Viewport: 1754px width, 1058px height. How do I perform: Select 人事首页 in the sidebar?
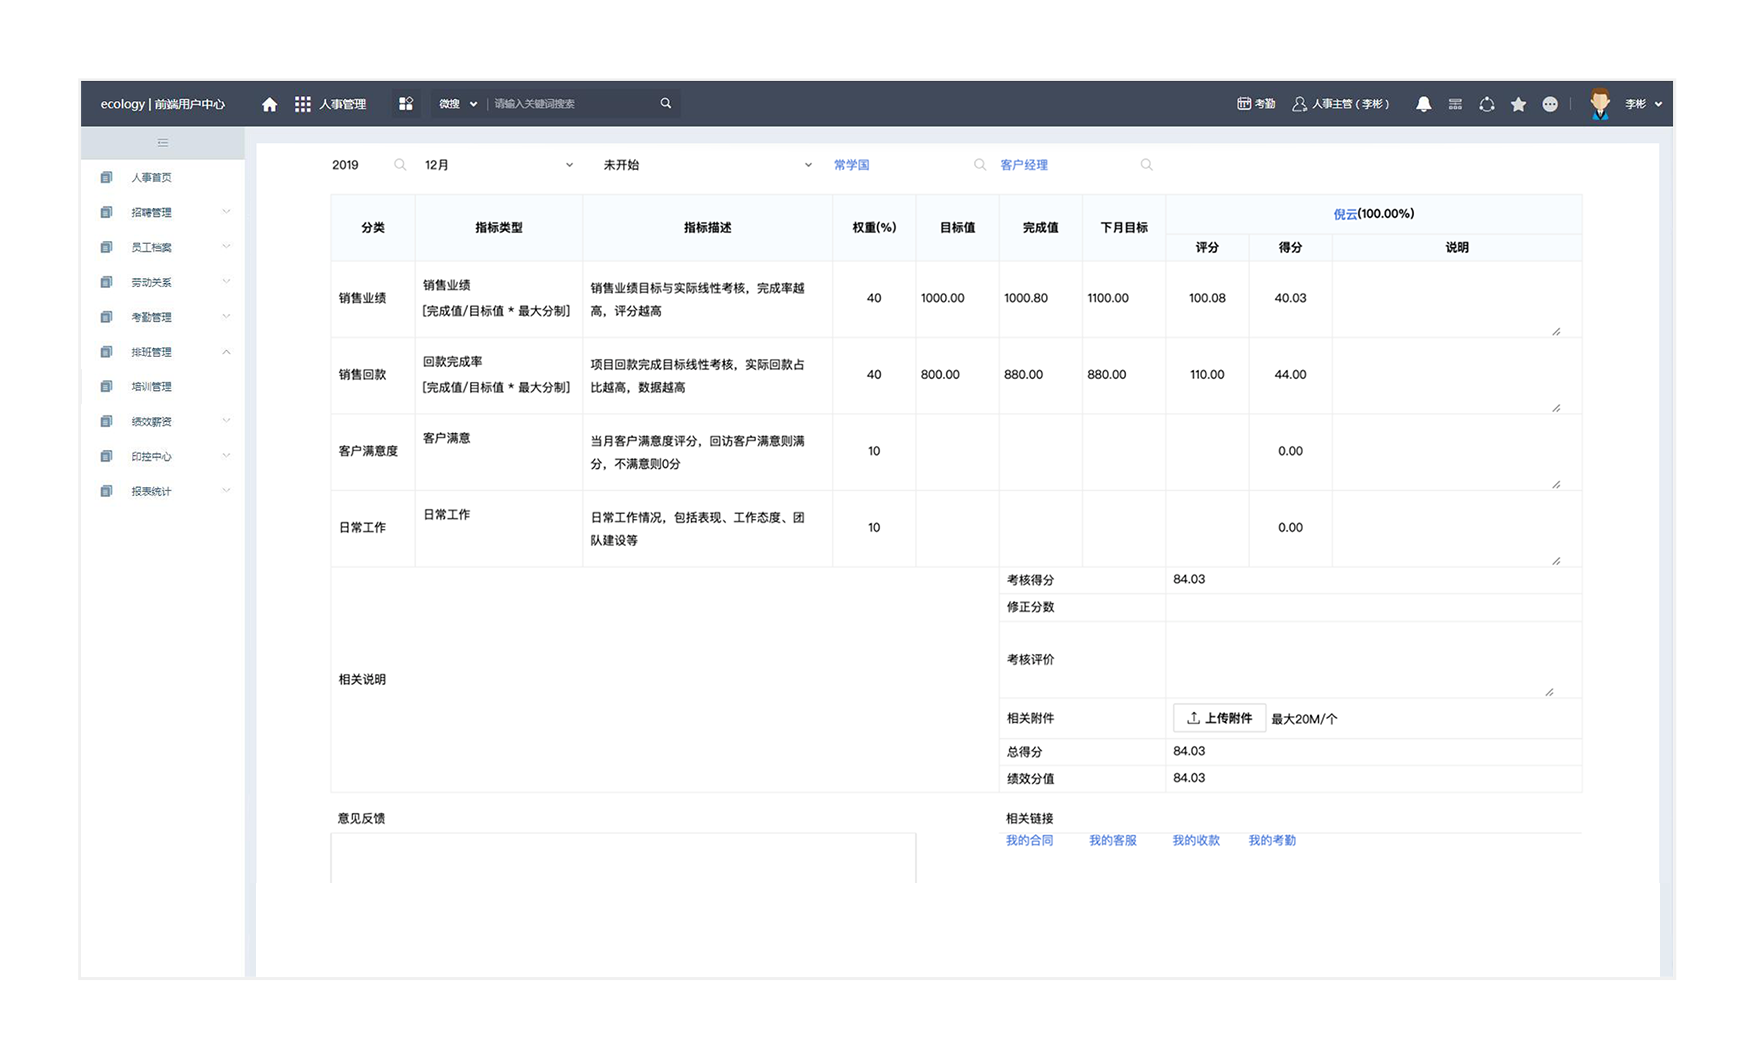pyautogui.click(x=152, y=177)
